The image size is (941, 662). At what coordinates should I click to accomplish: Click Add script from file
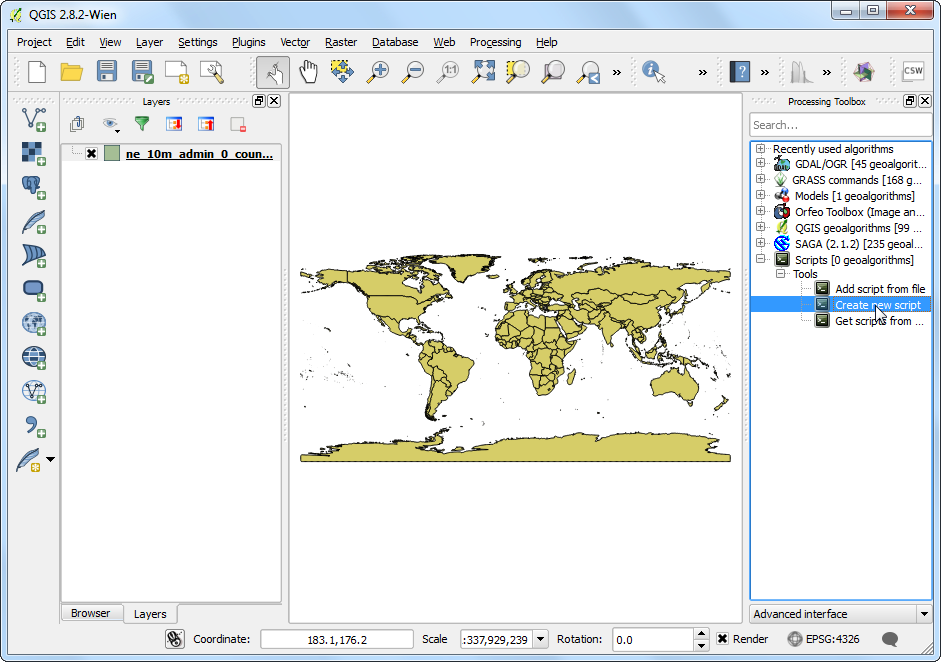pyautogui.click(x=879, y=289)
